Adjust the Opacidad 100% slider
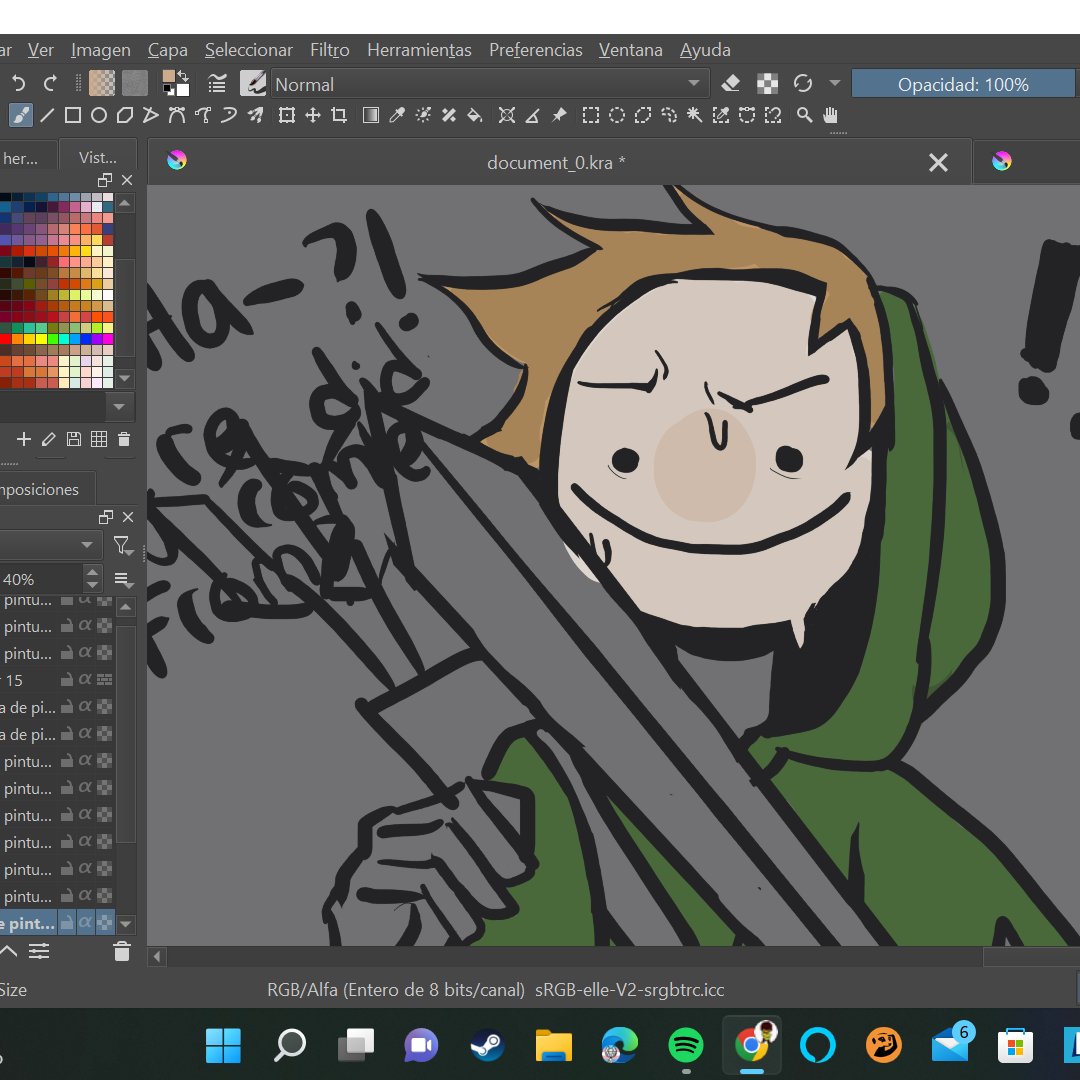Image resolution: width=1080 pixels, height=1080 pixels. pyautogui.click(x=964, y=84)
